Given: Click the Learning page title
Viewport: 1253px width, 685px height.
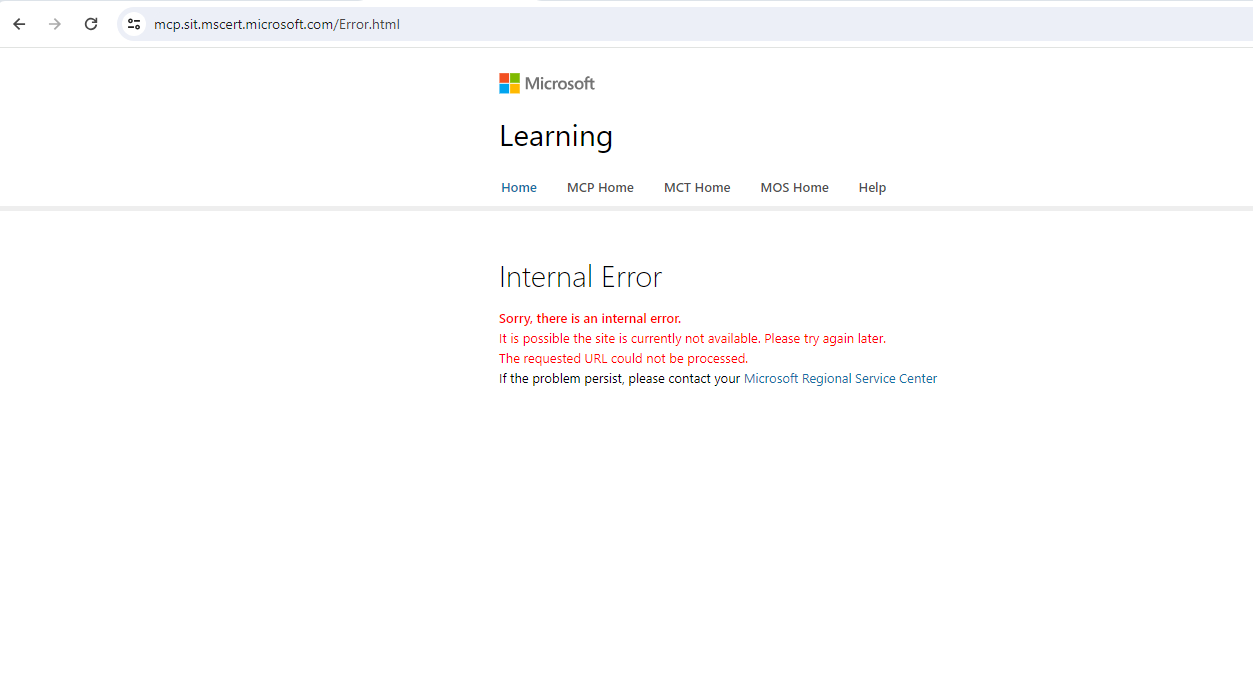Looking at the screenshot, I should (x=556, y=136).
